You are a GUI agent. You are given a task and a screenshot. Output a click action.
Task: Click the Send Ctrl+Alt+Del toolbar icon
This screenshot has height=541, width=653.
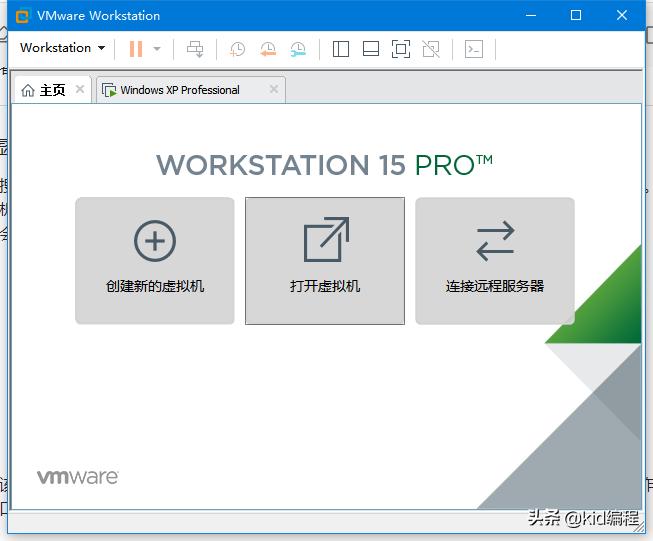pos(195,49)
